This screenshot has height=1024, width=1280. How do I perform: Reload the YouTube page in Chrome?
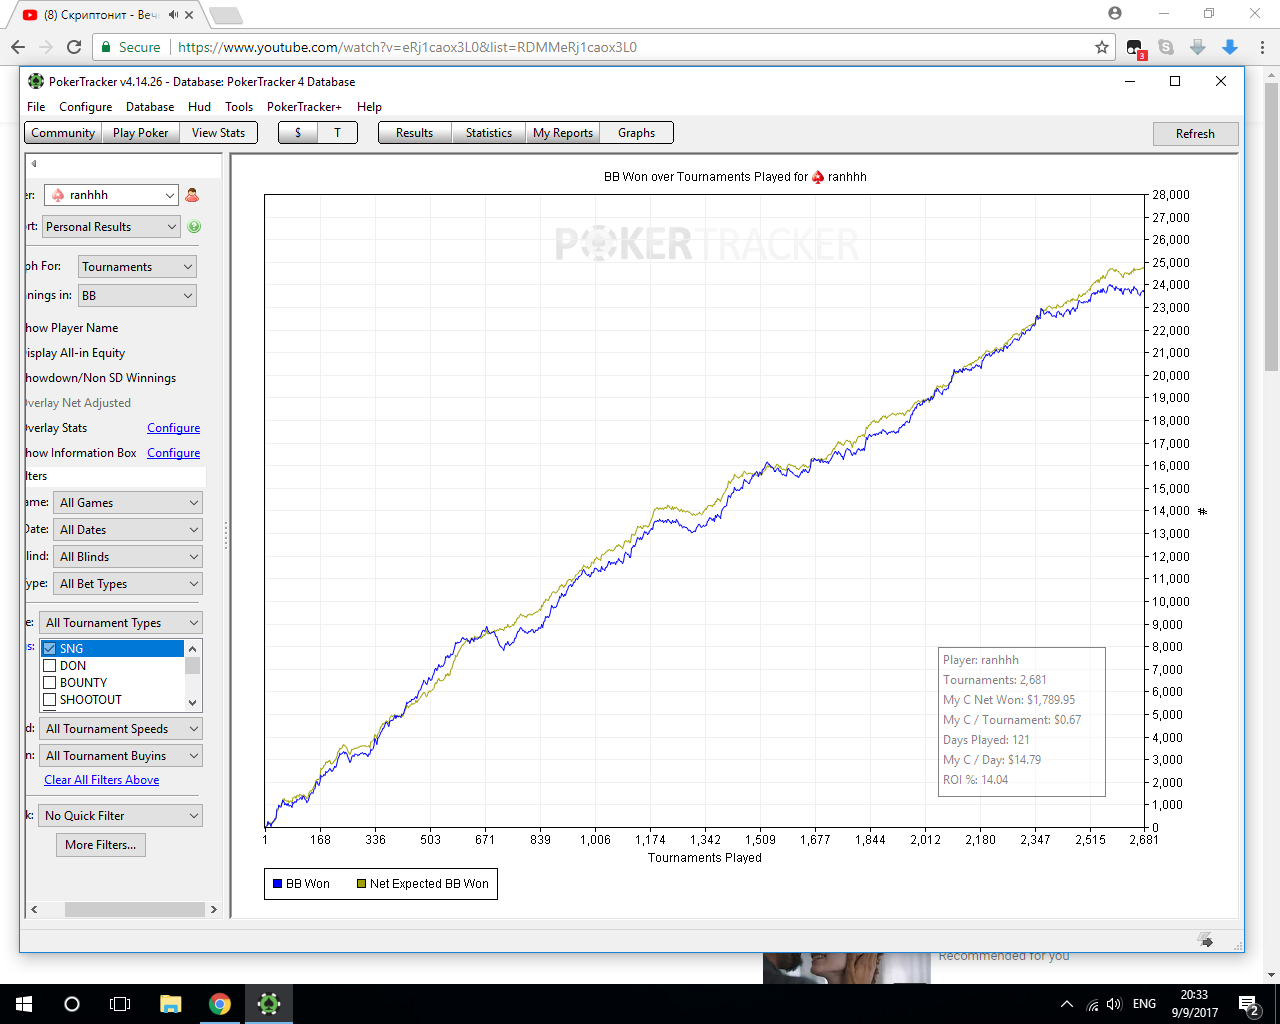74,47
